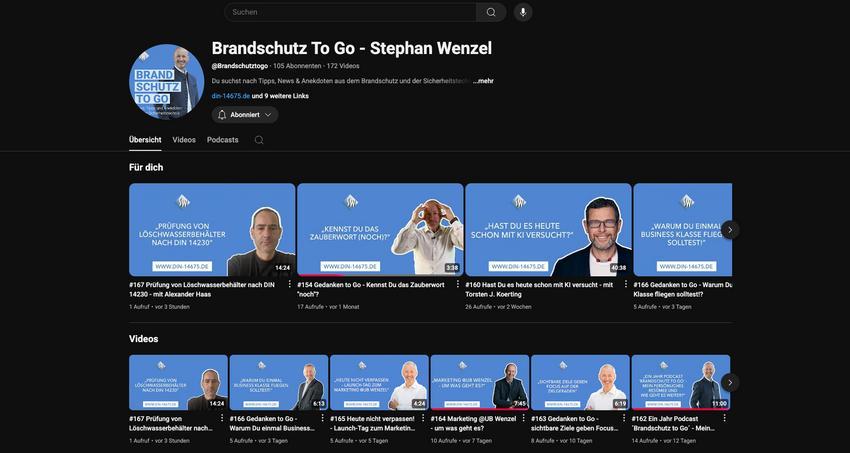Show next videos in Videos carousel

point(730,383)
